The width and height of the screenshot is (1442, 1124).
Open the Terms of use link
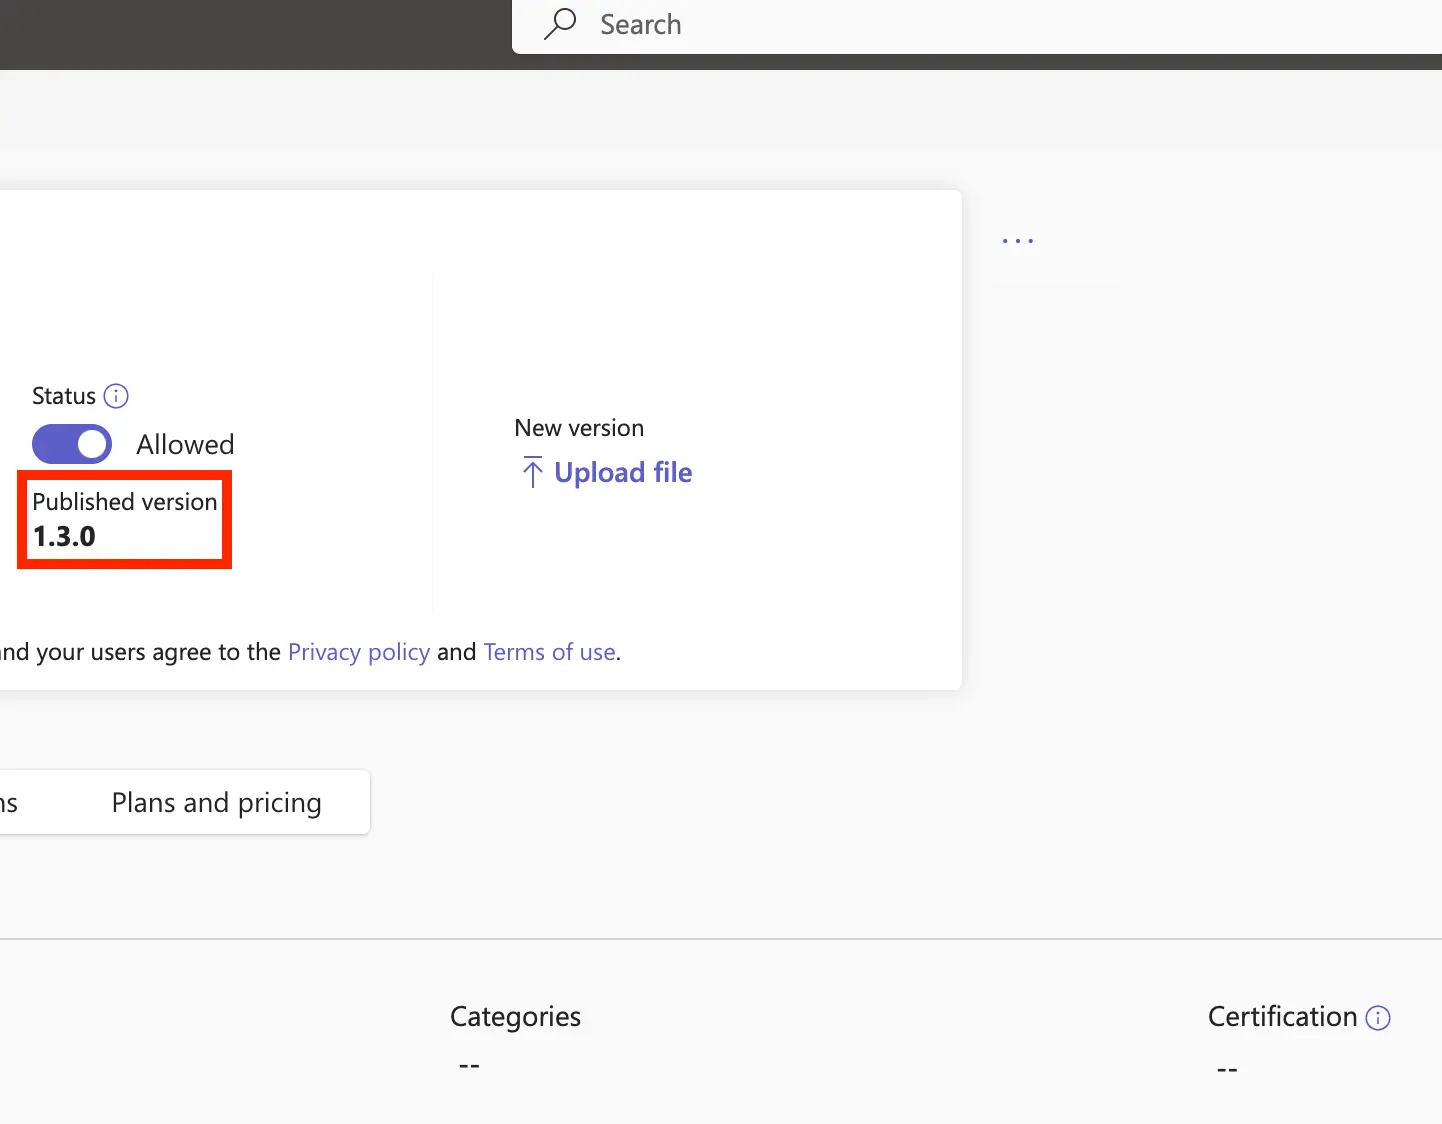coord(548,651)
